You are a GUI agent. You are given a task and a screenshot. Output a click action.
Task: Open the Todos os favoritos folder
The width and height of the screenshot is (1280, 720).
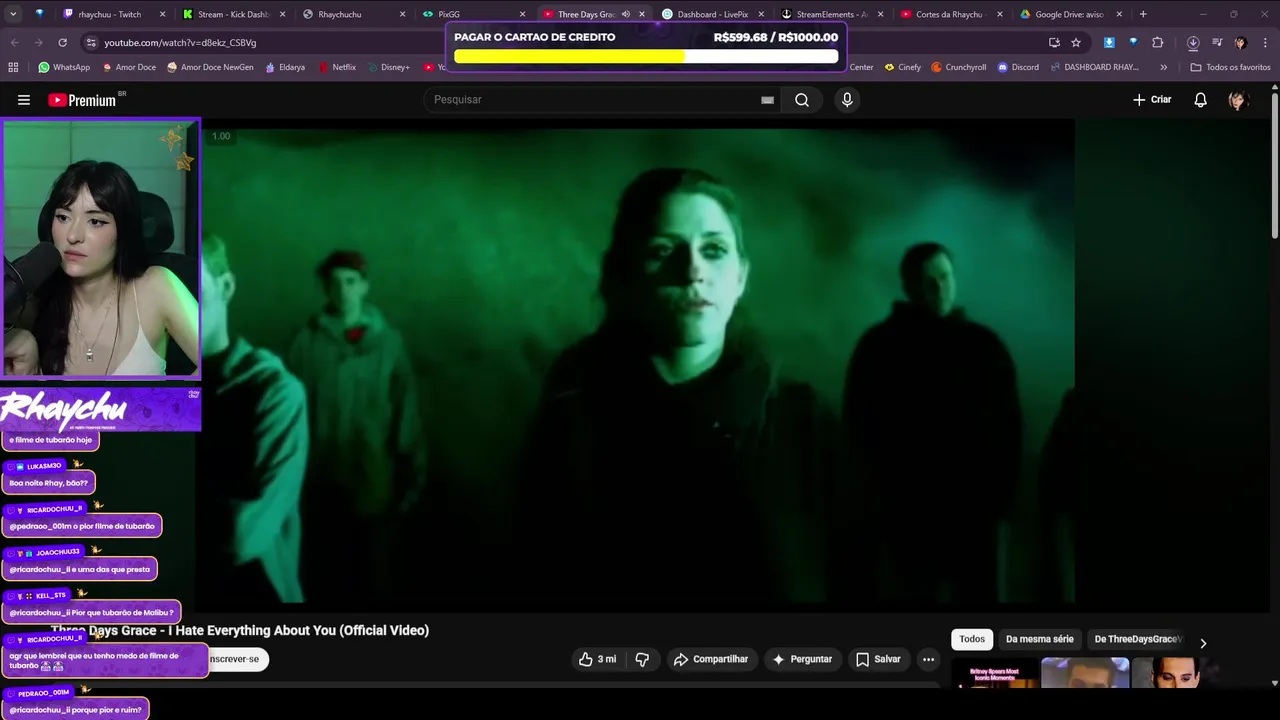coord(1230,67)
